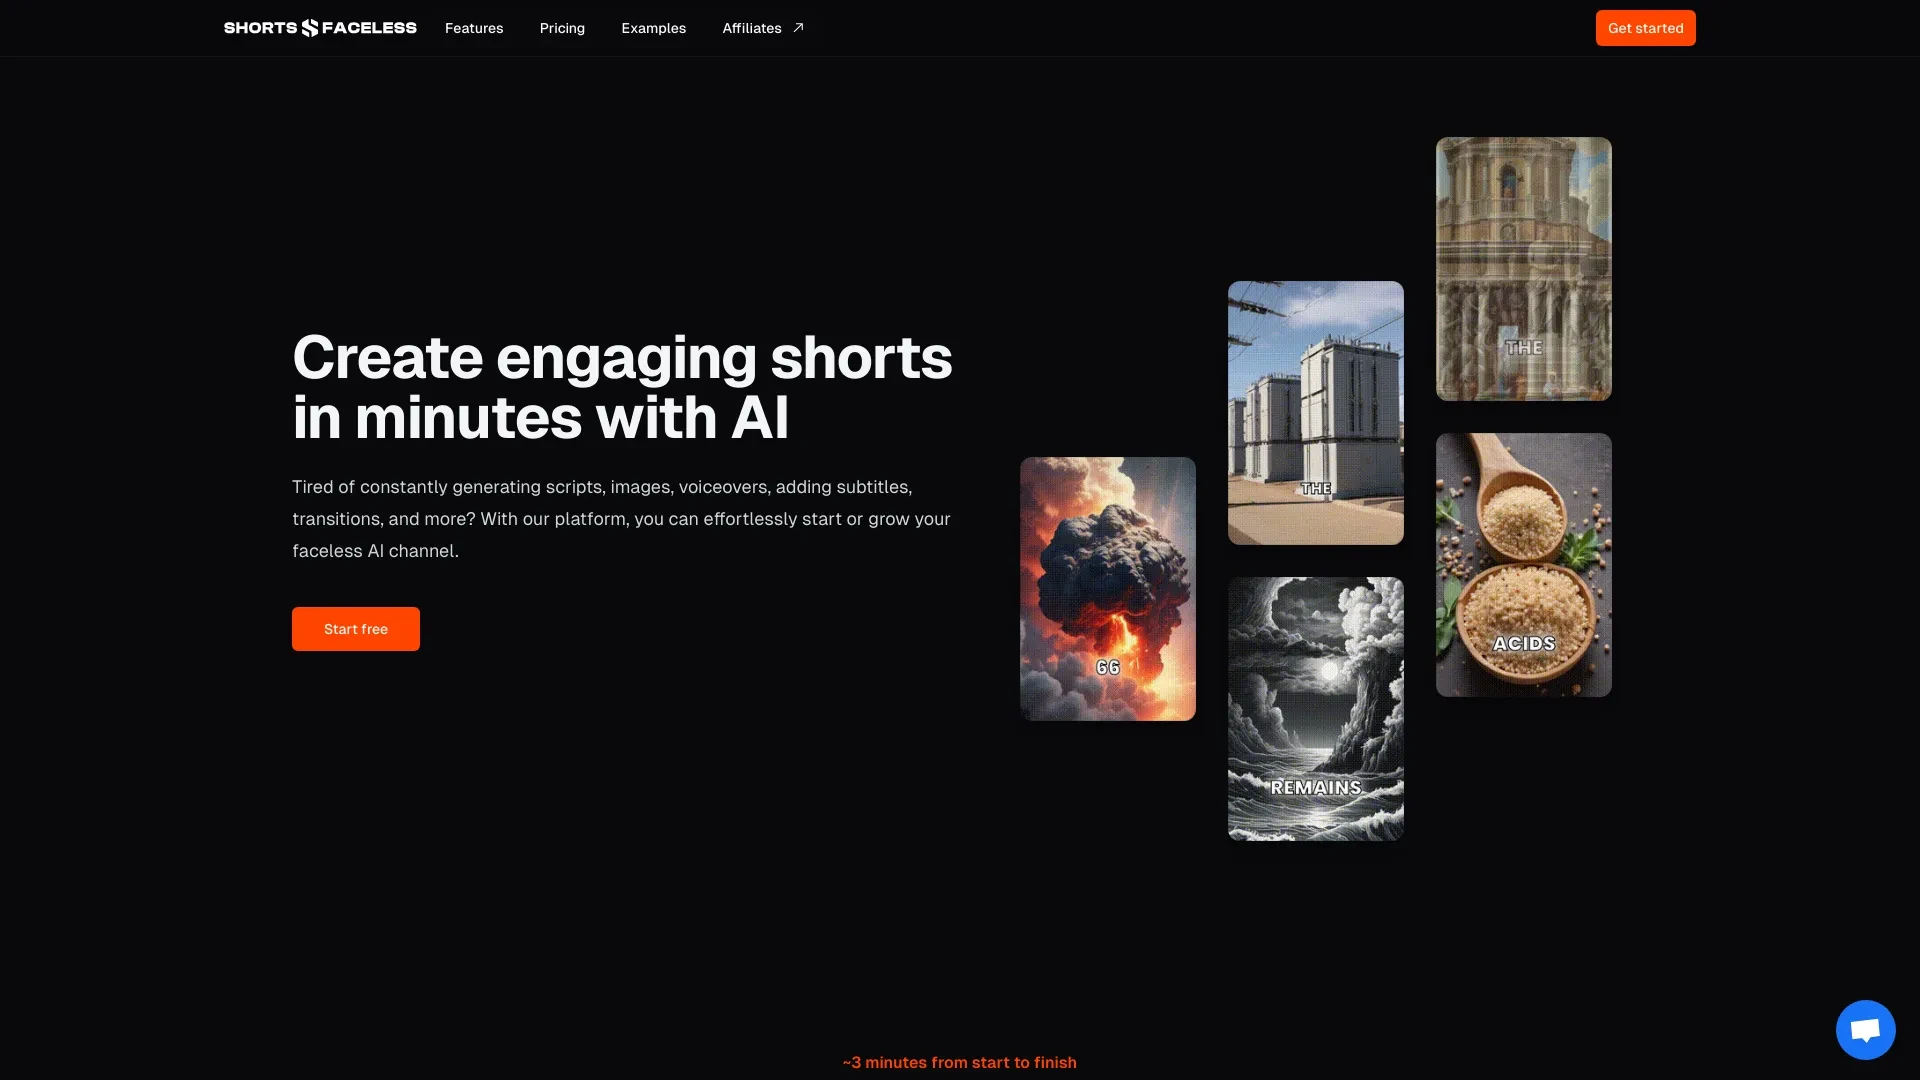Click the spices bowl thumbnail image
The height and width of the screenshot is (1080, 1920).
[x=1522, y=563]
